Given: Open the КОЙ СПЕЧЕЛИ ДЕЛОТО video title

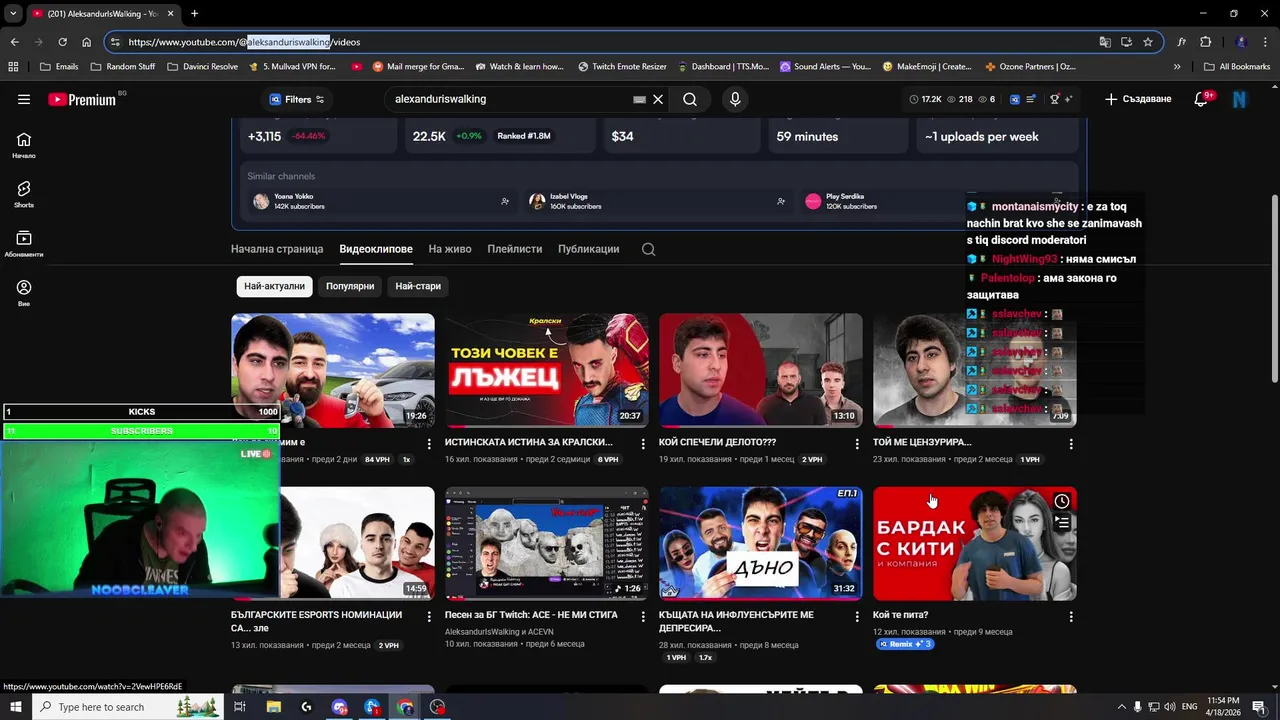Looking at the screenshot, I should pyautogui.click(x=717, y=442).
